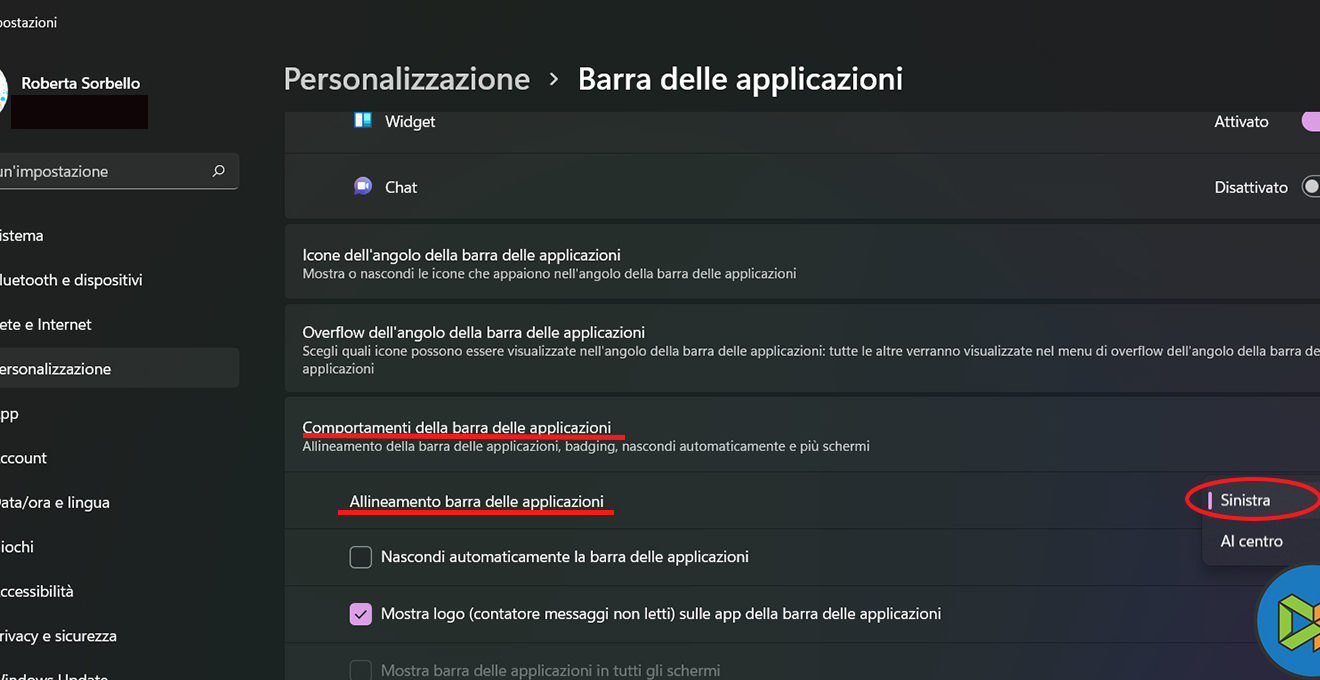Click the green logo icon at bottom right
This screenshot has height=680, width=1320.
(1294, 621)
